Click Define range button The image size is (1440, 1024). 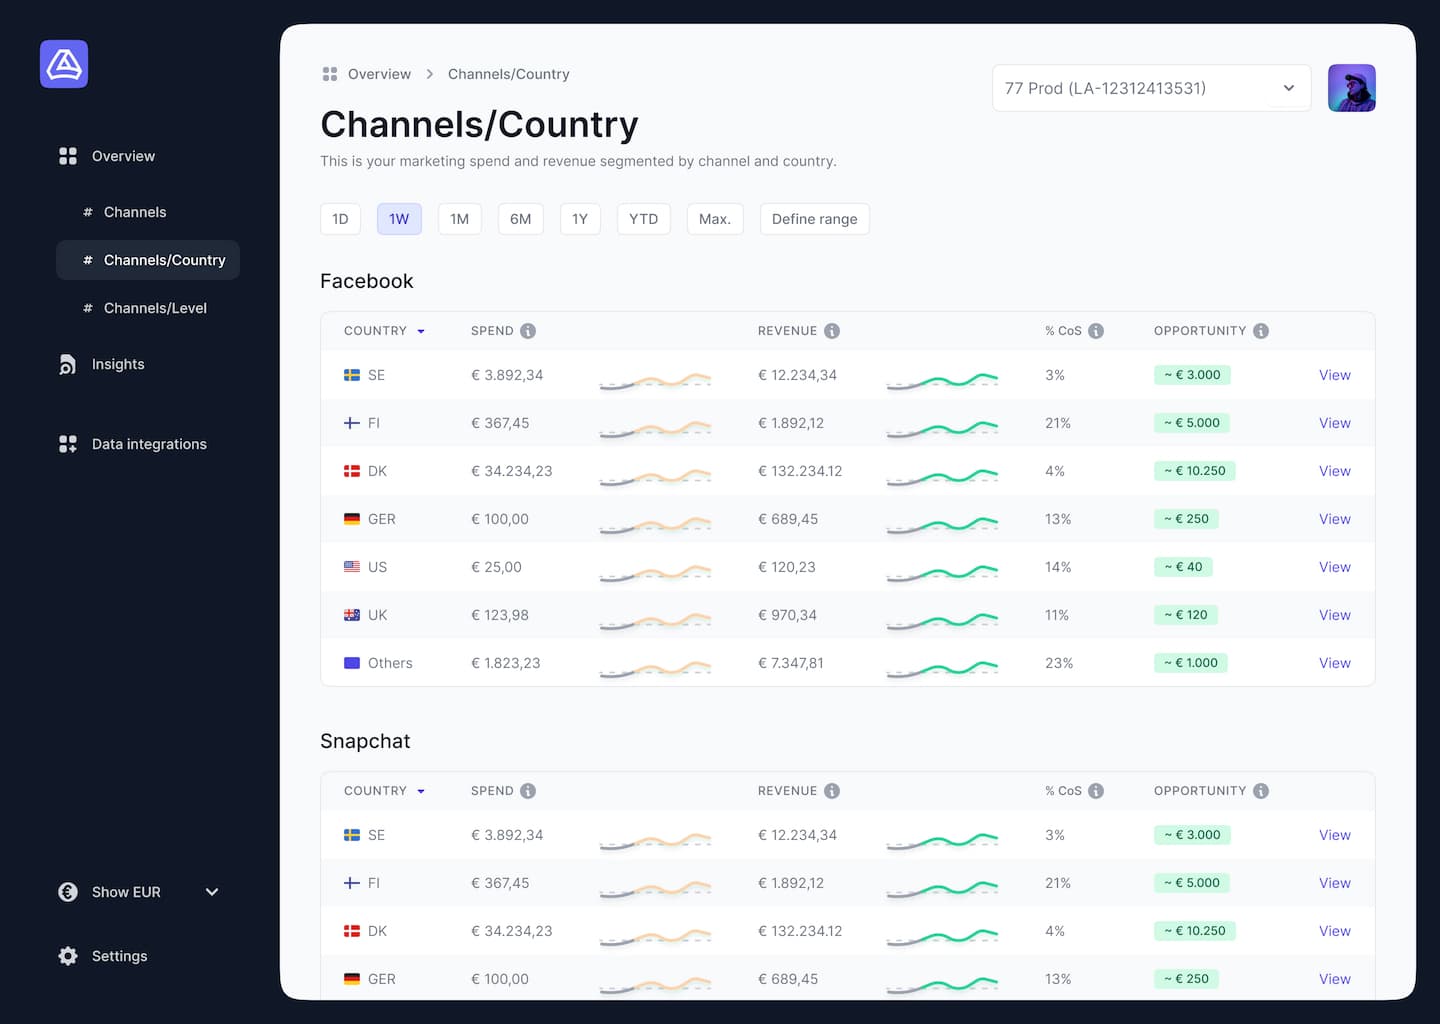814,218
